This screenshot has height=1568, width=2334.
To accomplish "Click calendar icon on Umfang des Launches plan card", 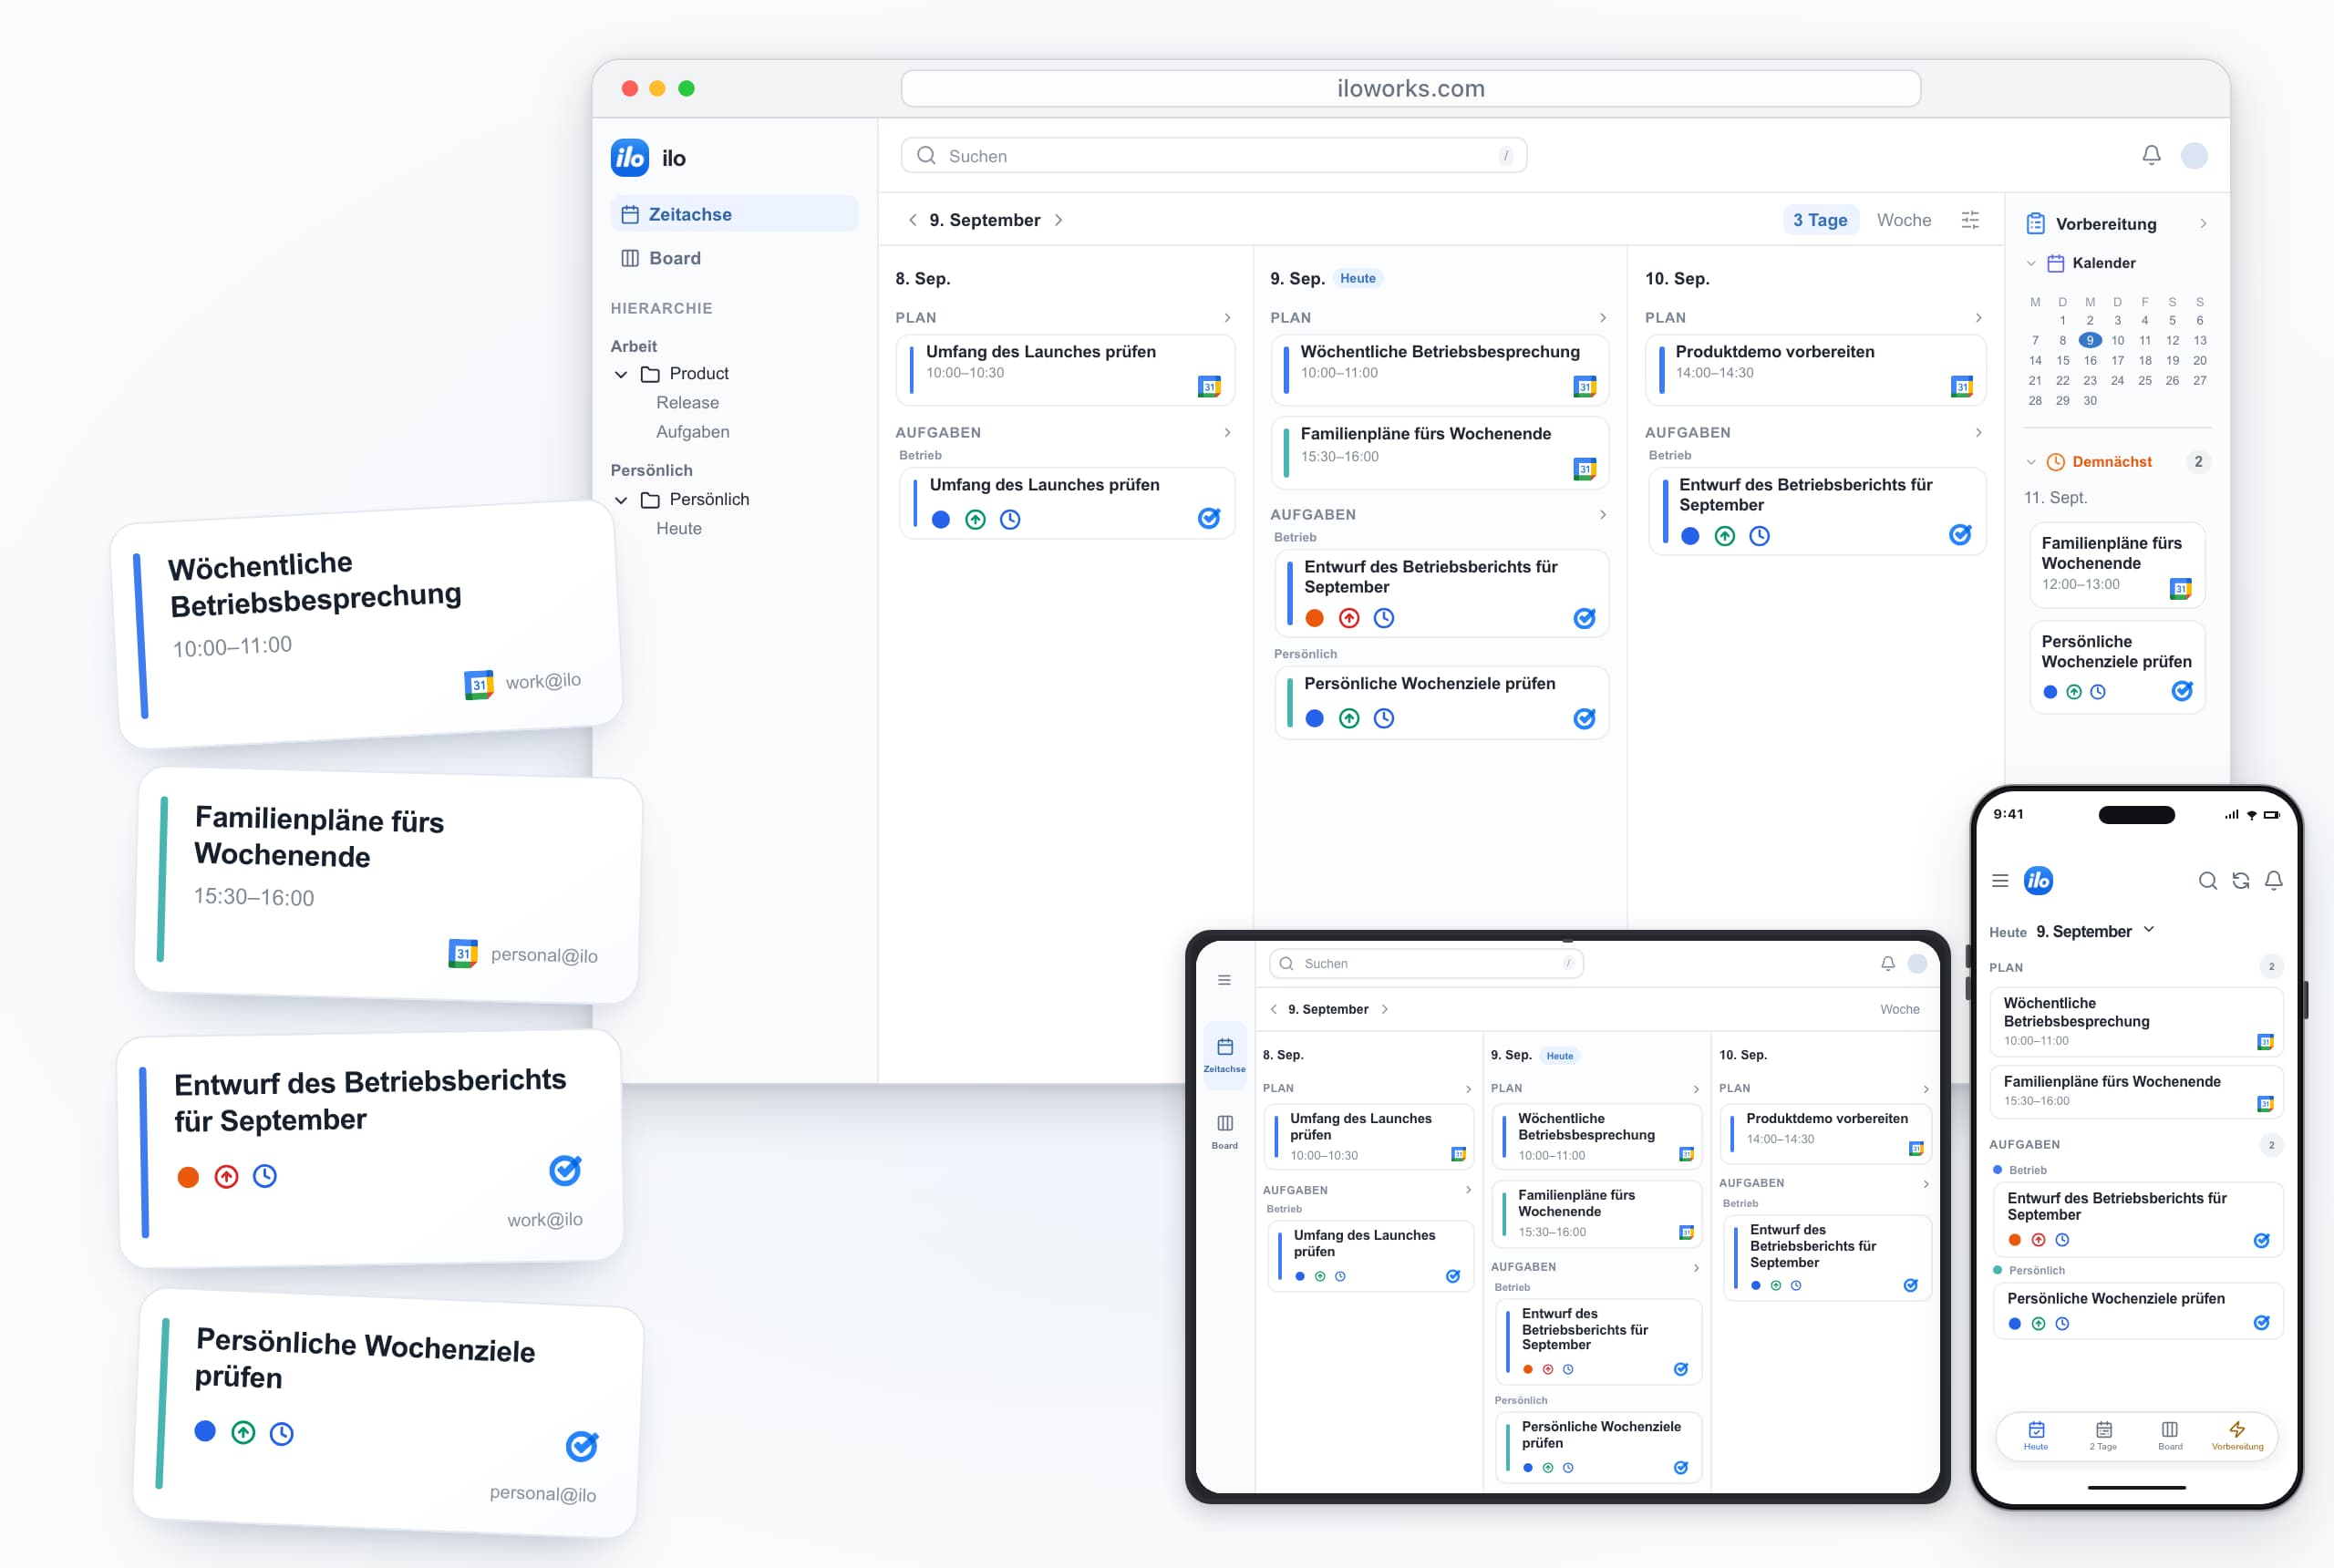I will [1209, 386].
